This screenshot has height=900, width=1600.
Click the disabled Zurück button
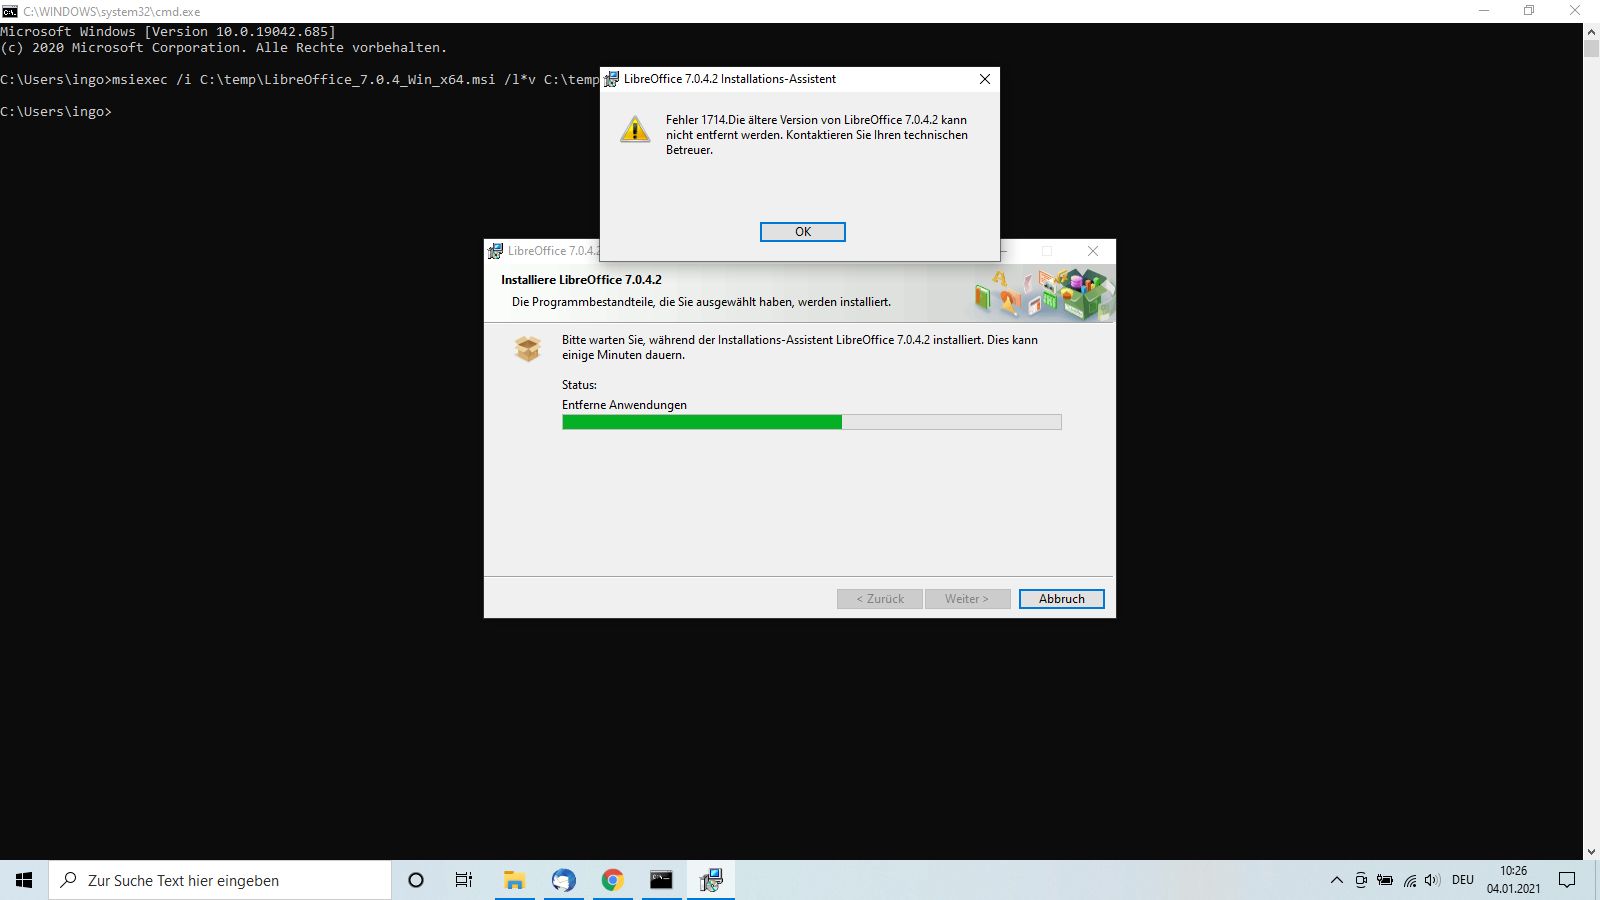[x=880, y=599]
